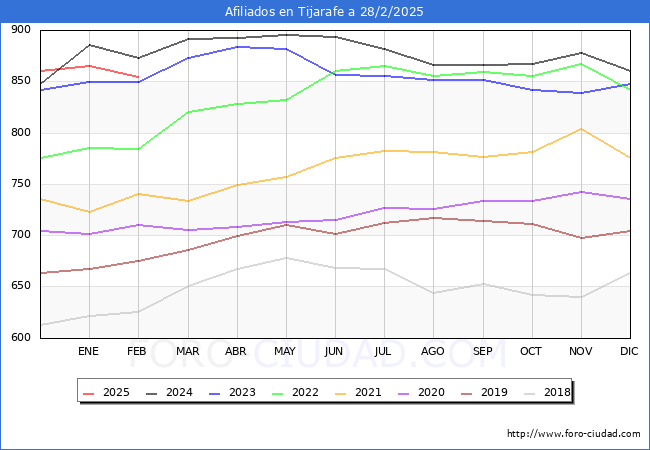Click the 2021 legend label
This screenshot has width=650, height=450.
(368, 392)
